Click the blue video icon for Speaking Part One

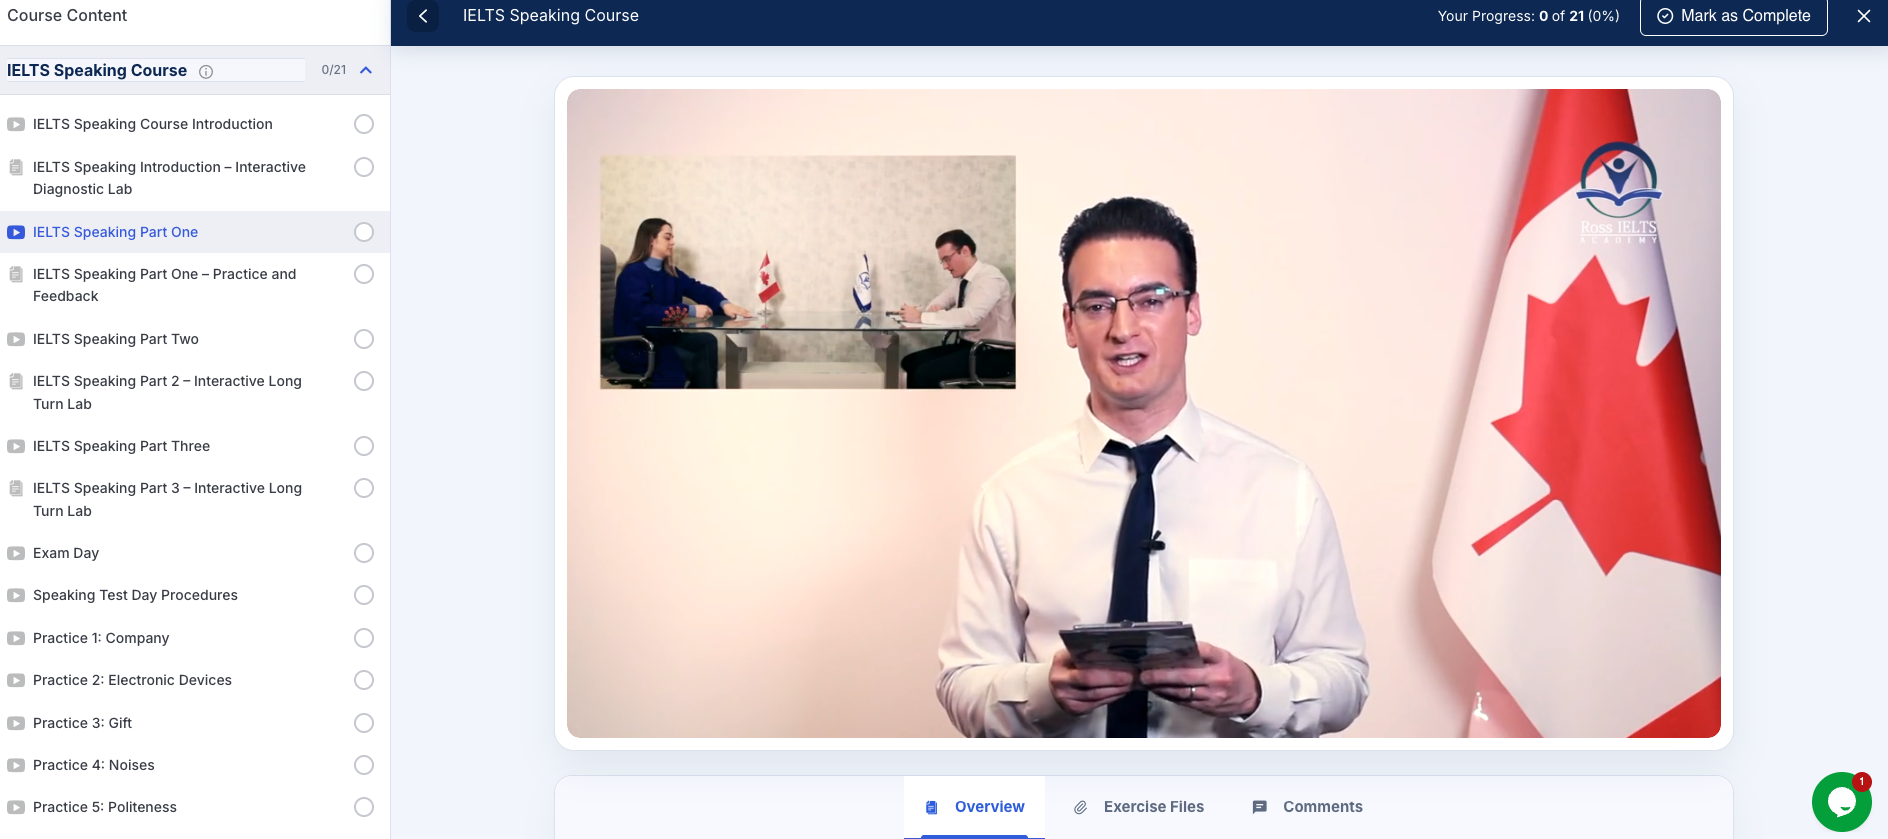click(x=16, y=232)
